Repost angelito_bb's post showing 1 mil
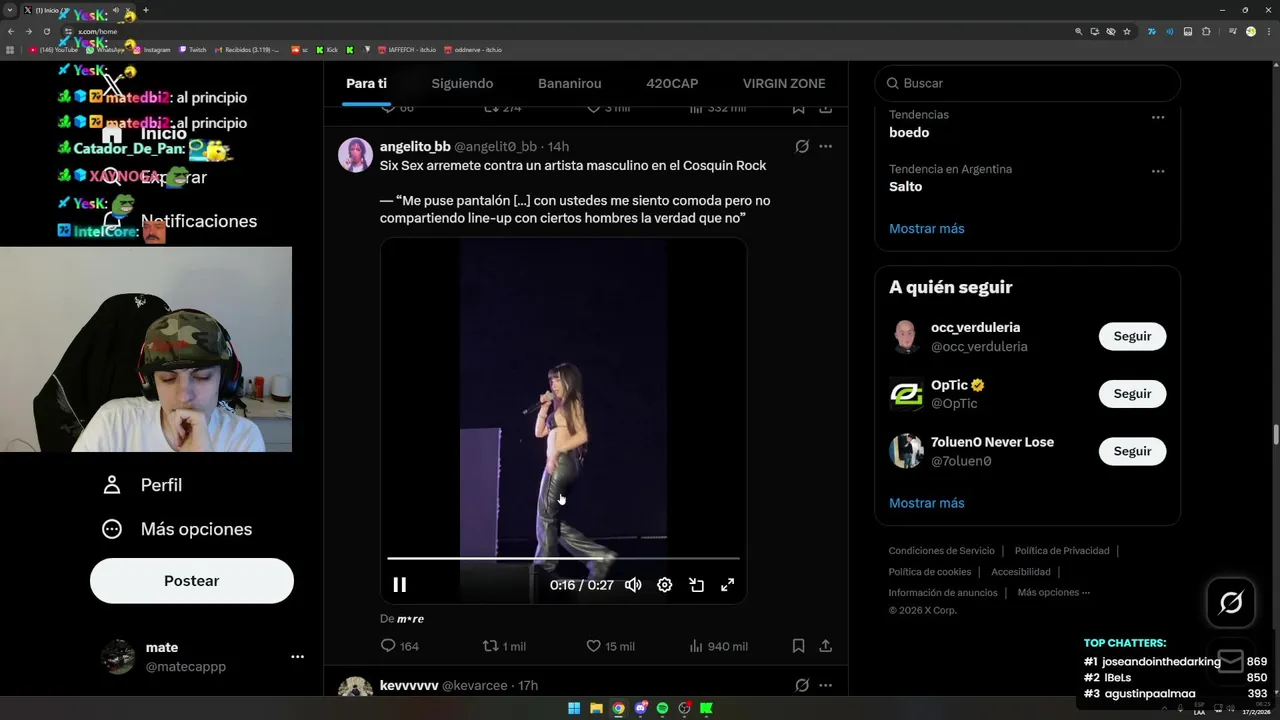This screenshot has width=1280, height=720. pyautogui.click(x=504, y=646)
